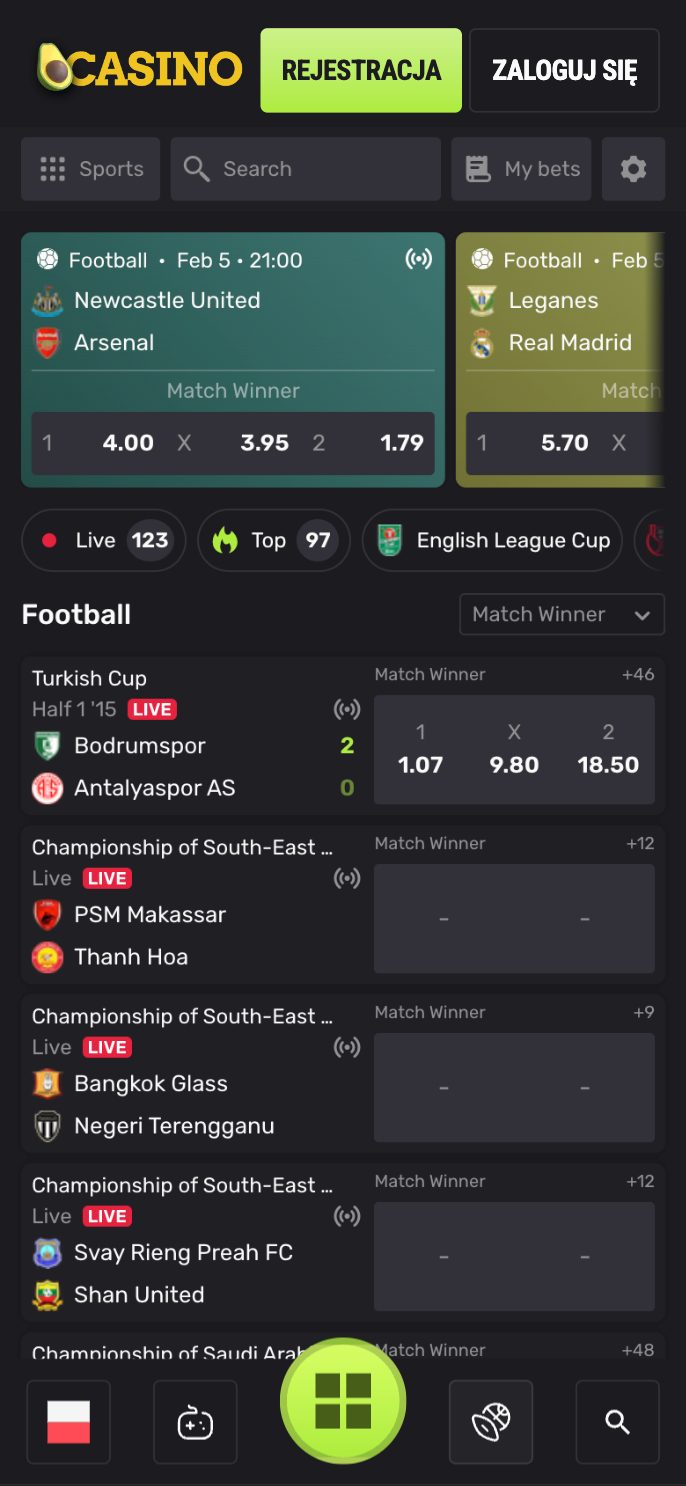Click the Polish flag language icon
Image resolution: width=686 pixels, height=1486 pixels.
pos(68,1421)
